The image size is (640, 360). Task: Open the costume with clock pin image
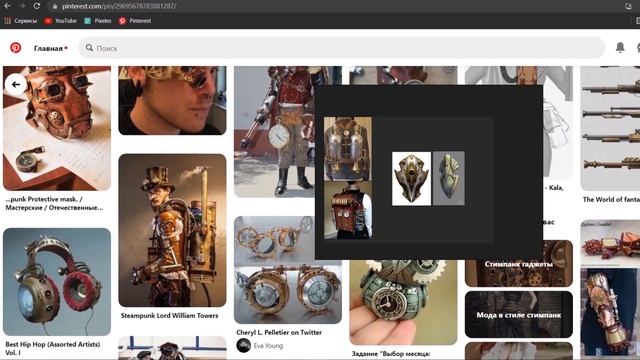pyautogui.click(x=274, y=132)
